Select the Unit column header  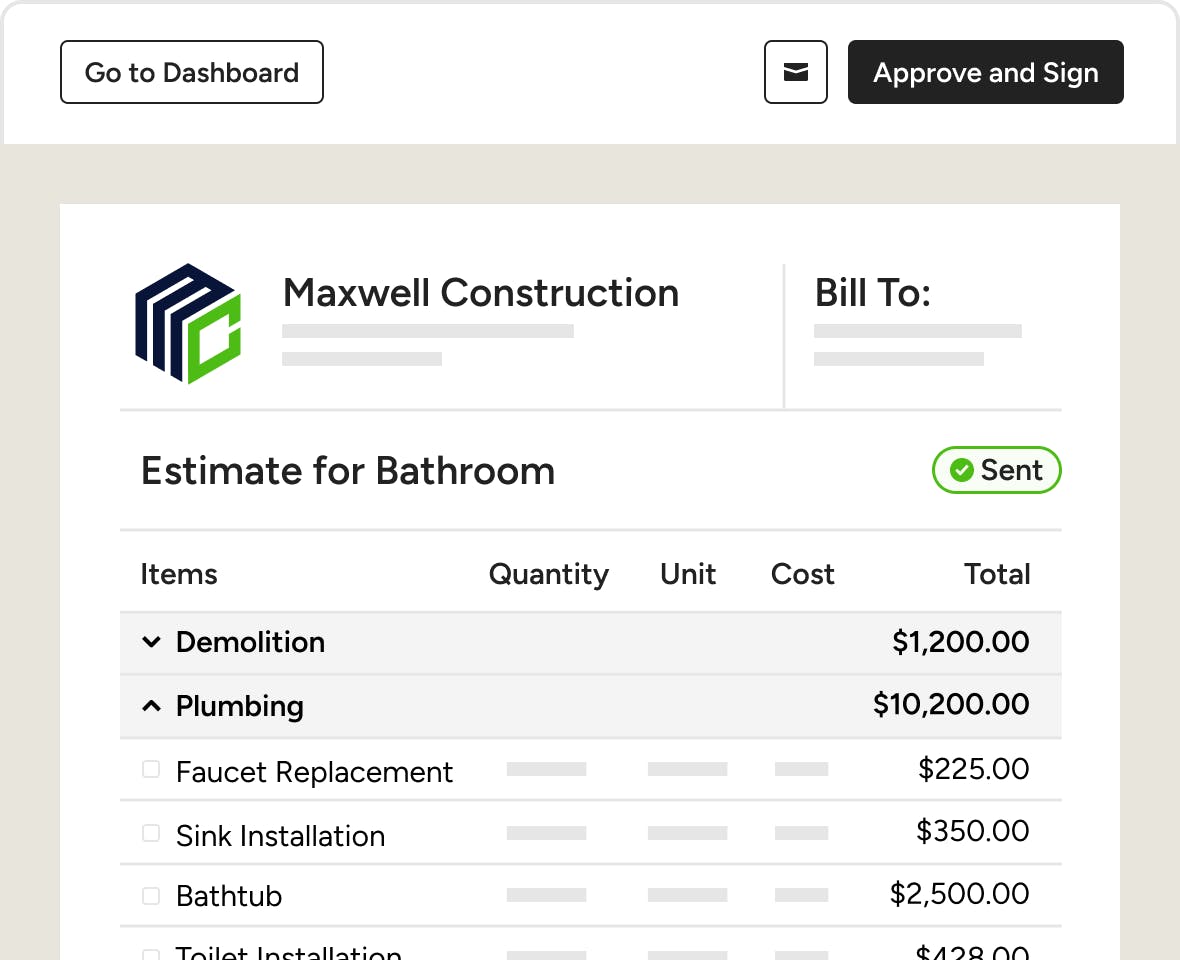(688, 574)
